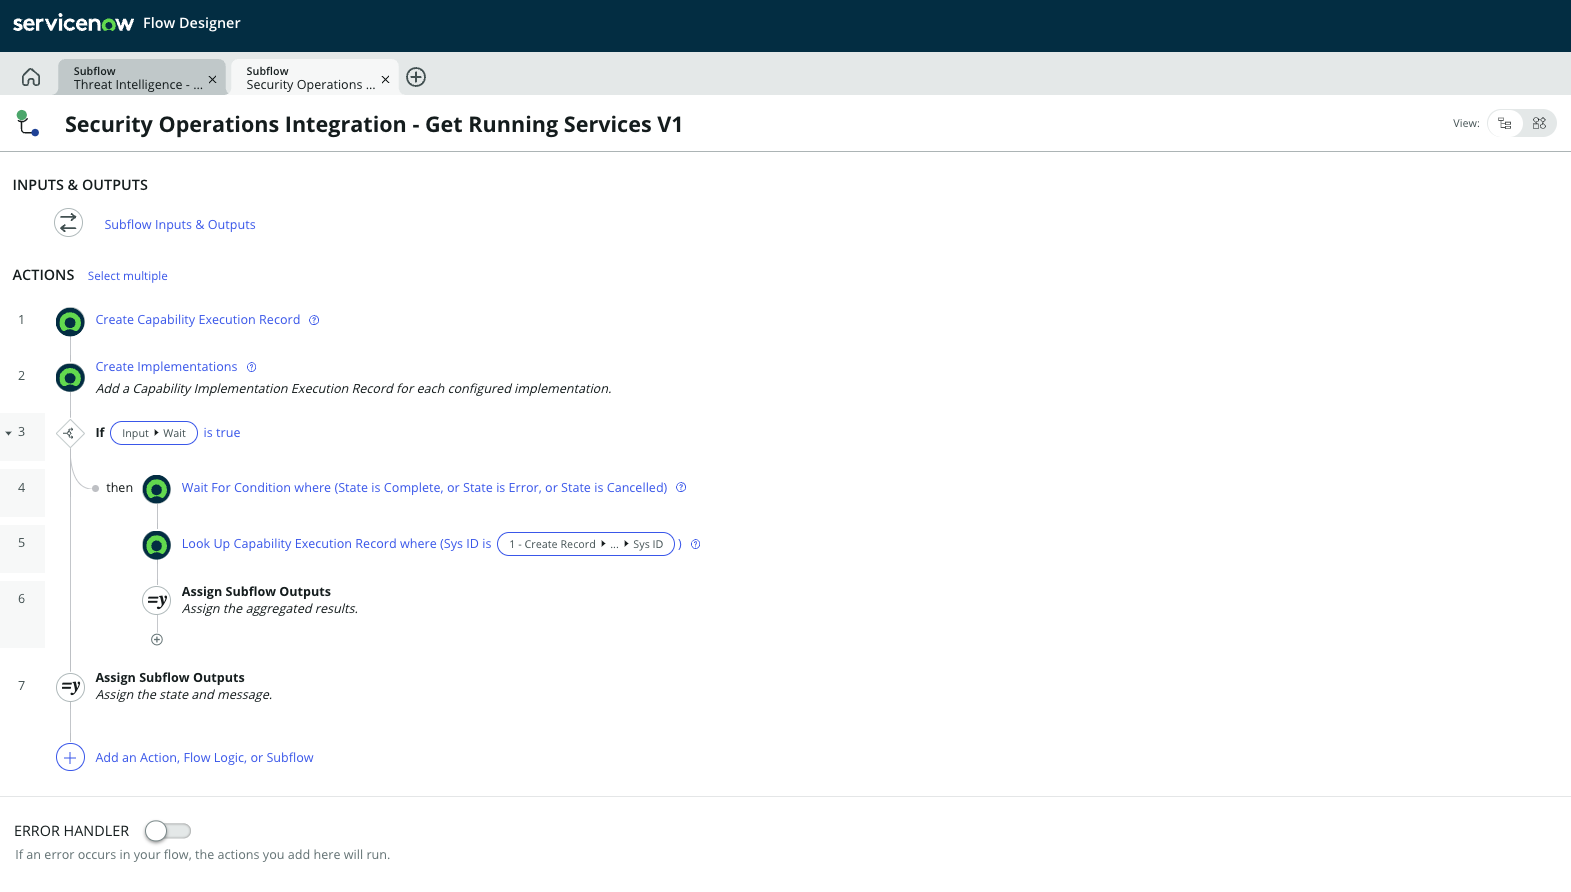The height and width of the screenshot is (892, 1571).
Task: Open Look Up Capability Execution Record action
Action: (x=336, y=544)
